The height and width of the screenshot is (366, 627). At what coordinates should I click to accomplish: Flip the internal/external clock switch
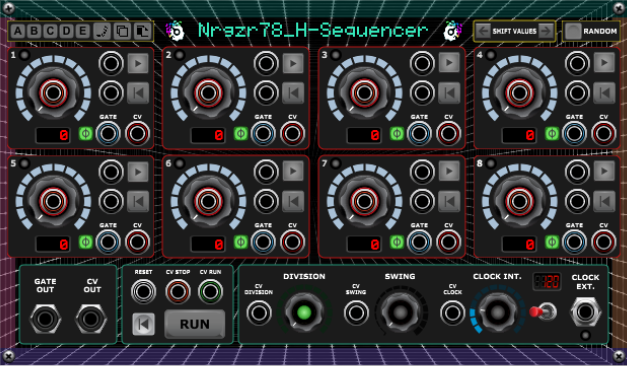(544, 312)
